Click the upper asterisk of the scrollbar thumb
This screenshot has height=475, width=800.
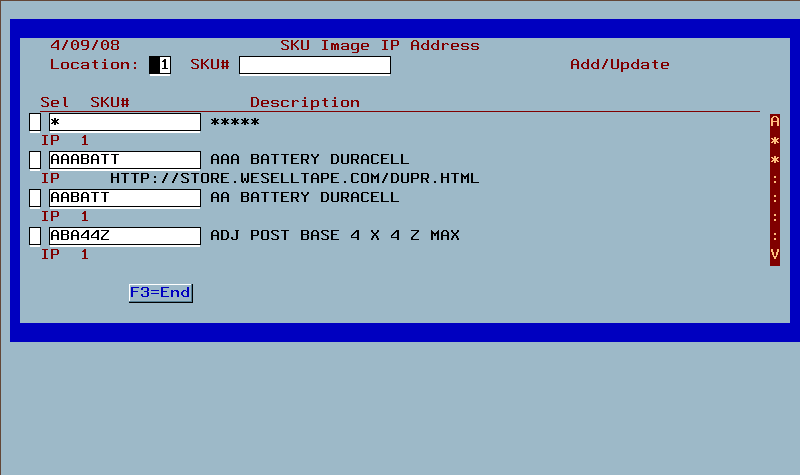[774, 141]
